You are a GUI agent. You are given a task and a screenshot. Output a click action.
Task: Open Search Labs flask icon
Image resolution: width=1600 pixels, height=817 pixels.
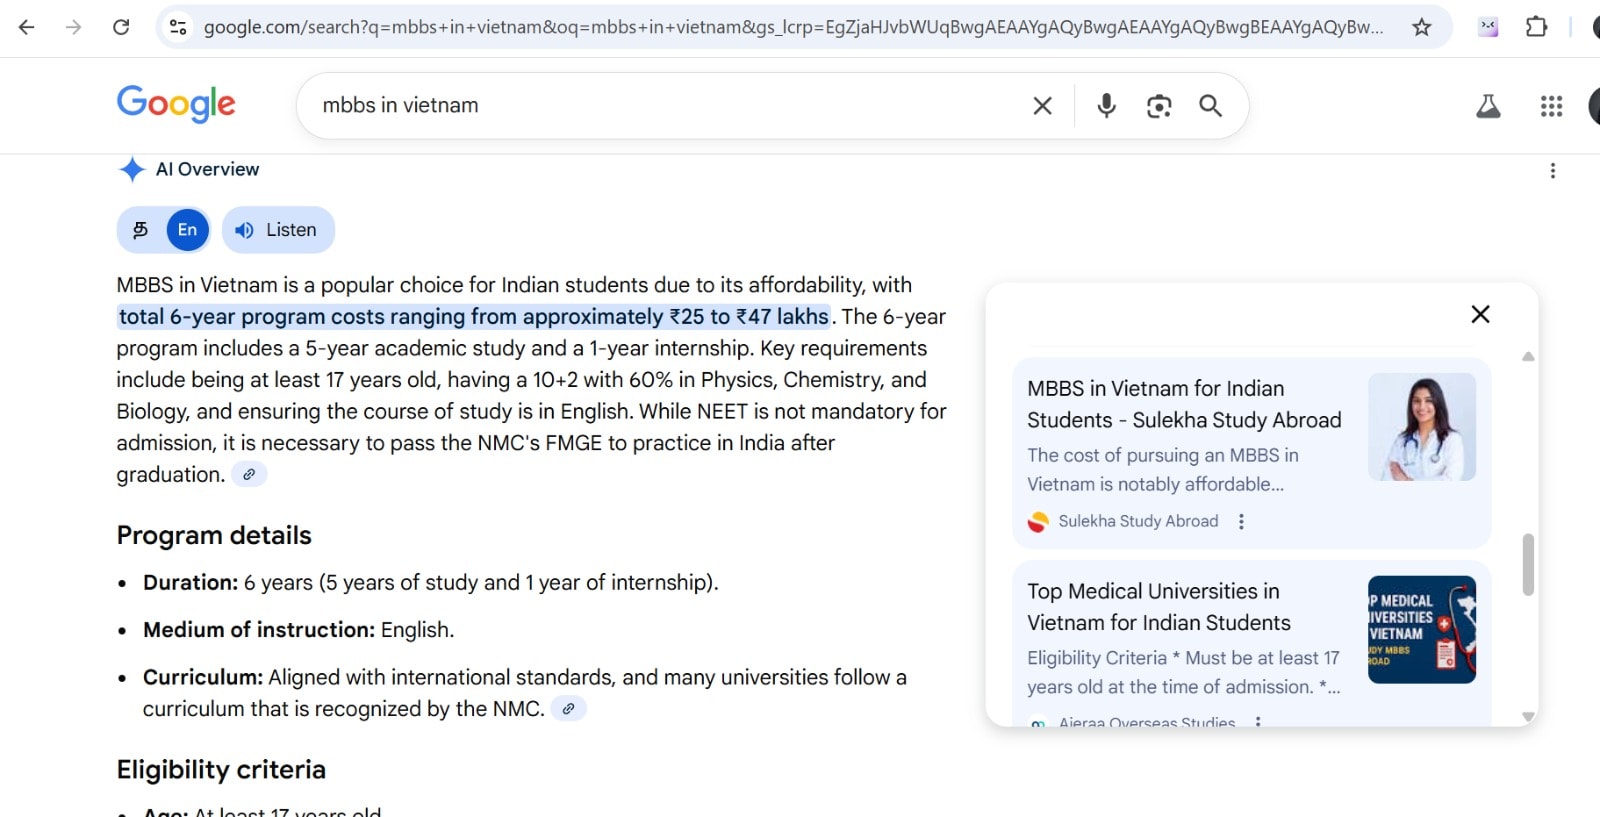[x=1488, y=106]
